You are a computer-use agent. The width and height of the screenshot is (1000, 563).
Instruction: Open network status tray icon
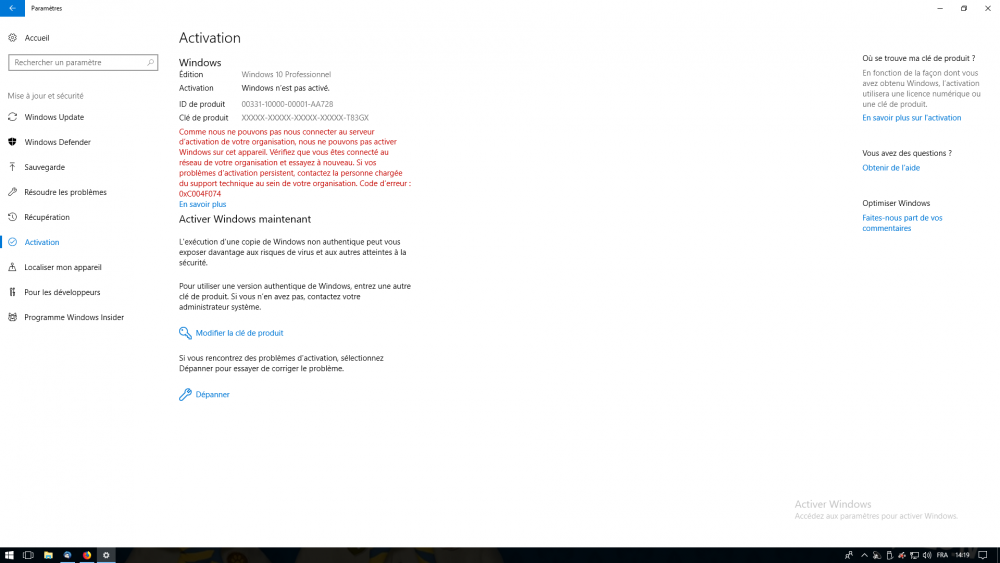tap(914, 555)
